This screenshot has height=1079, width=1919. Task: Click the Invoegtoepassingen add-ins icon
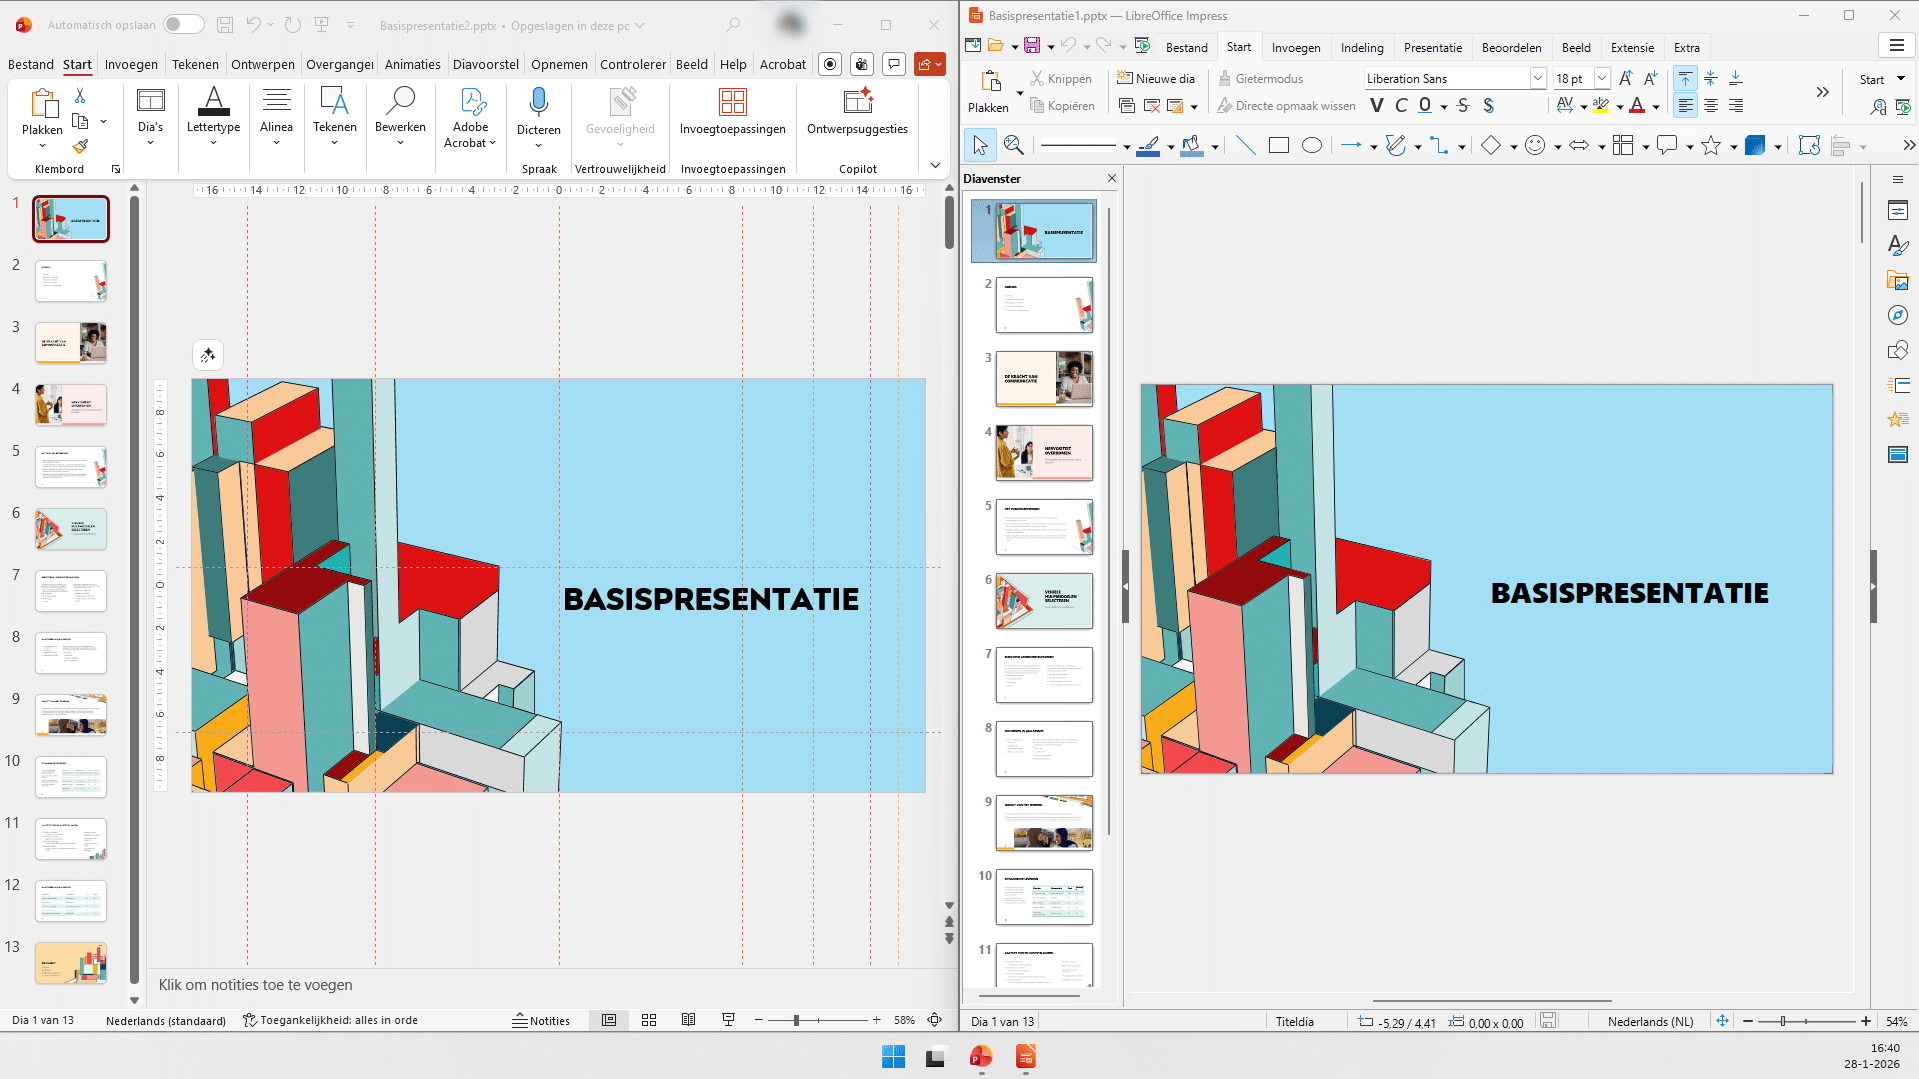pyautogui.click(x=732, y=102)
